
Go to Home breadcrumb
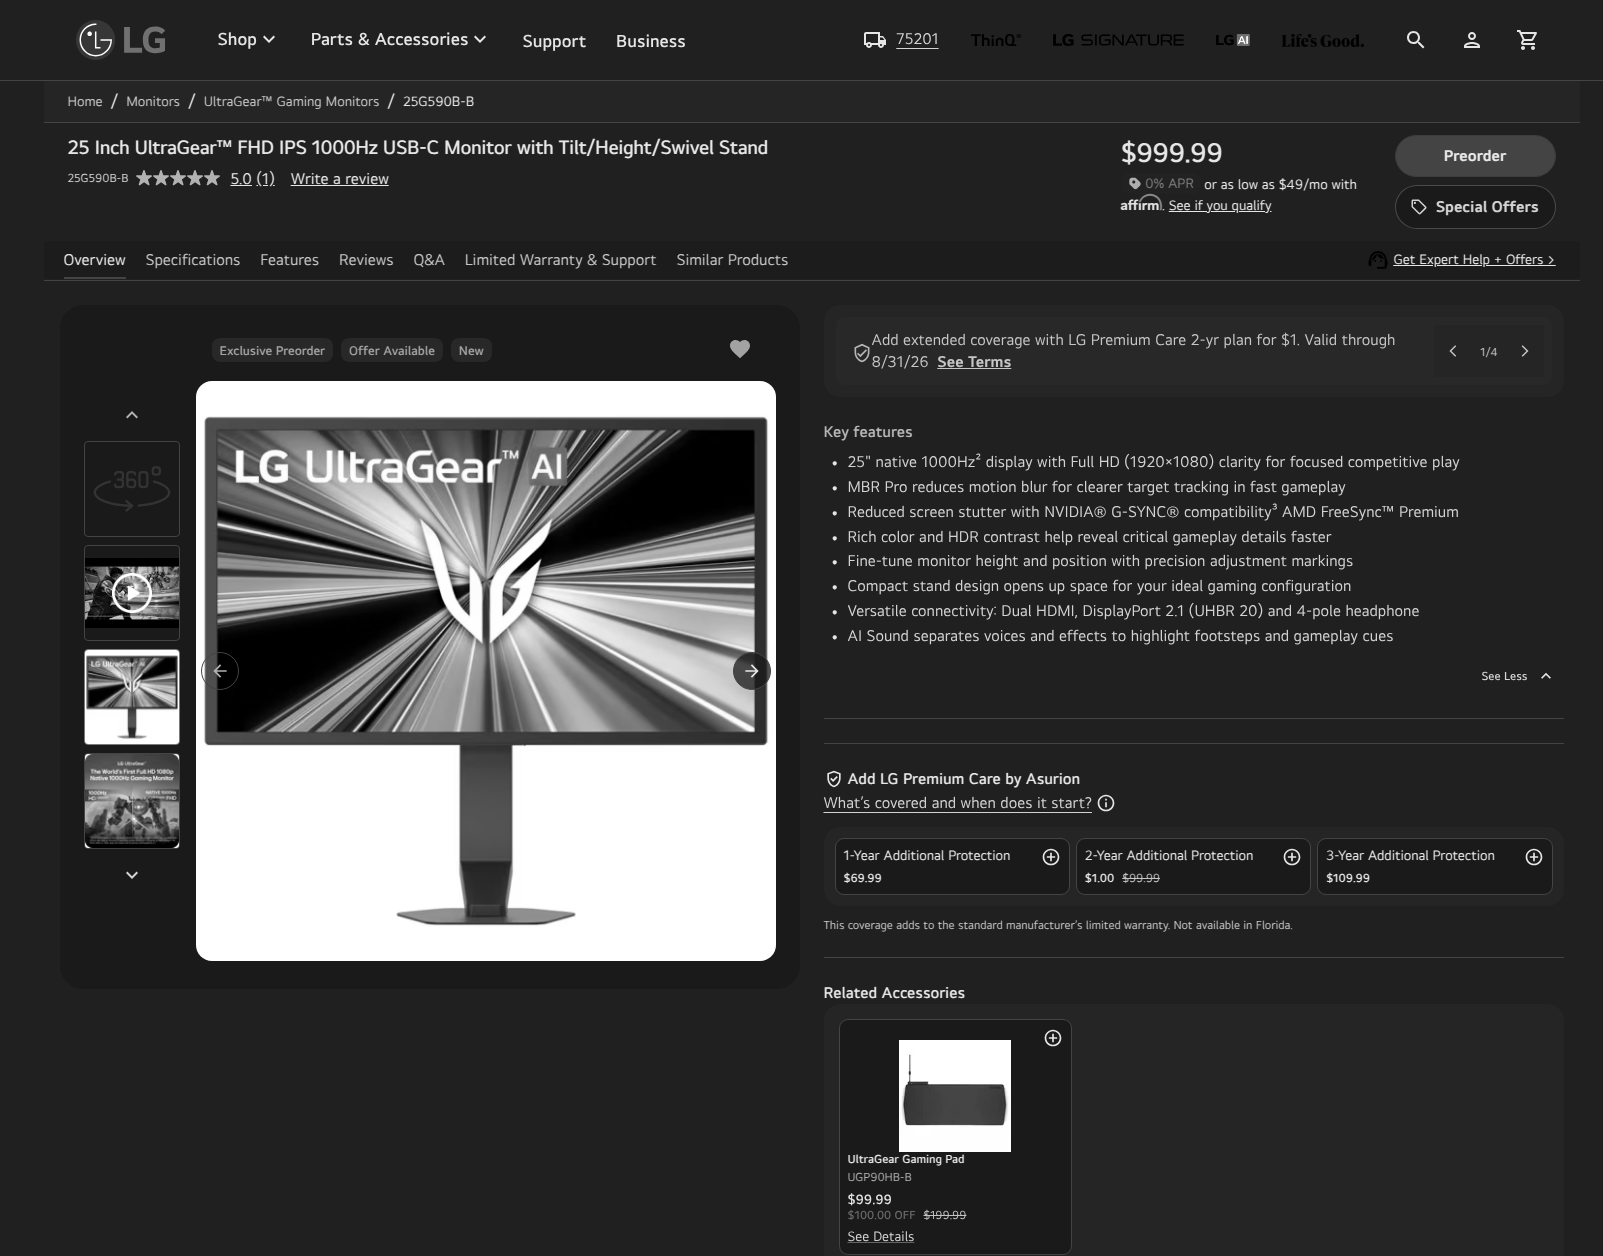[x=85, y=101]
